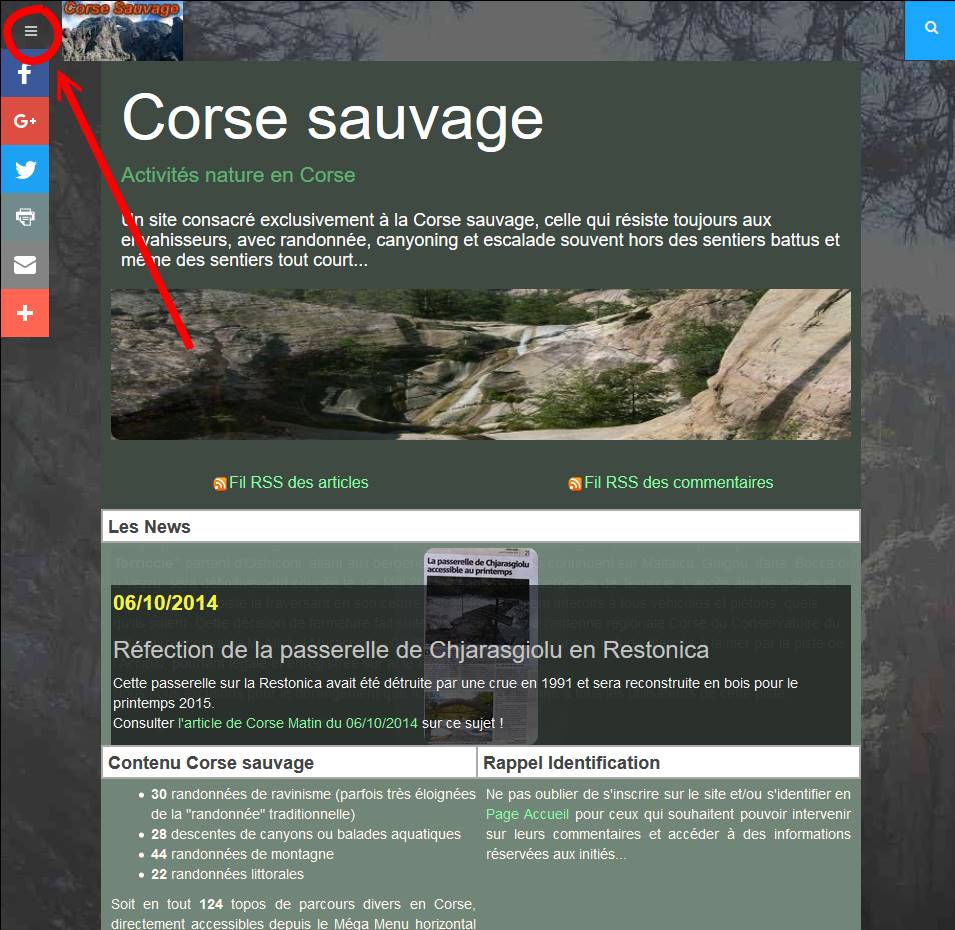955x930 pixels.
Task: Click the print icon
Action: point(25,217)
